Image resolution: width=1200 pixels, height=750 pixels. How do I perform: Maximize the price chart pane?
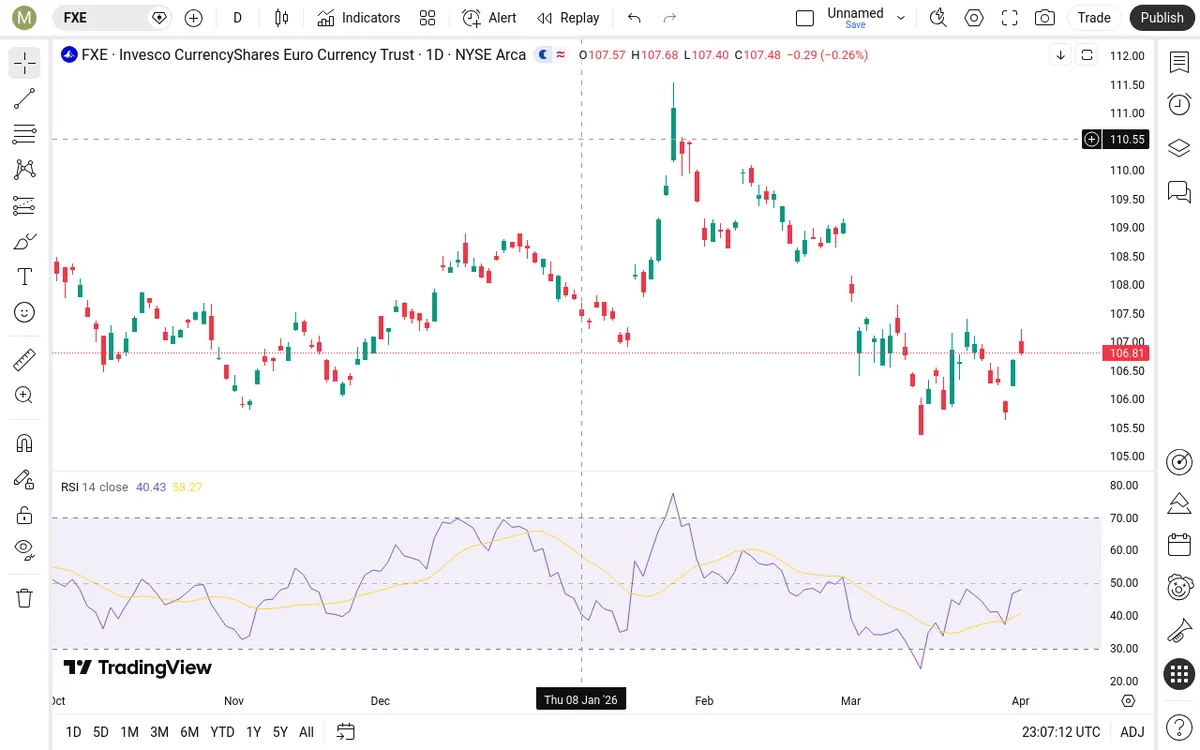click(x=1087, y=55)
